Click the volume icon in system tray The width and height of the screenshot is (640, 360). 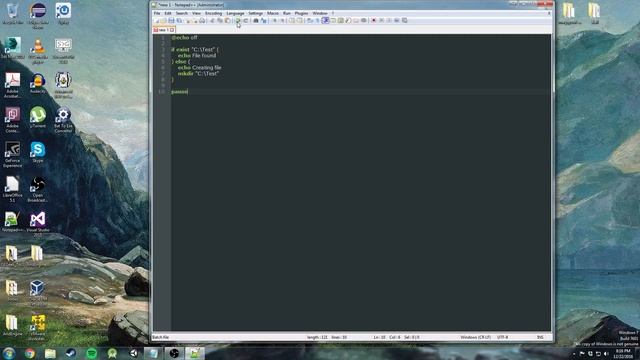[x=606, y=354]
